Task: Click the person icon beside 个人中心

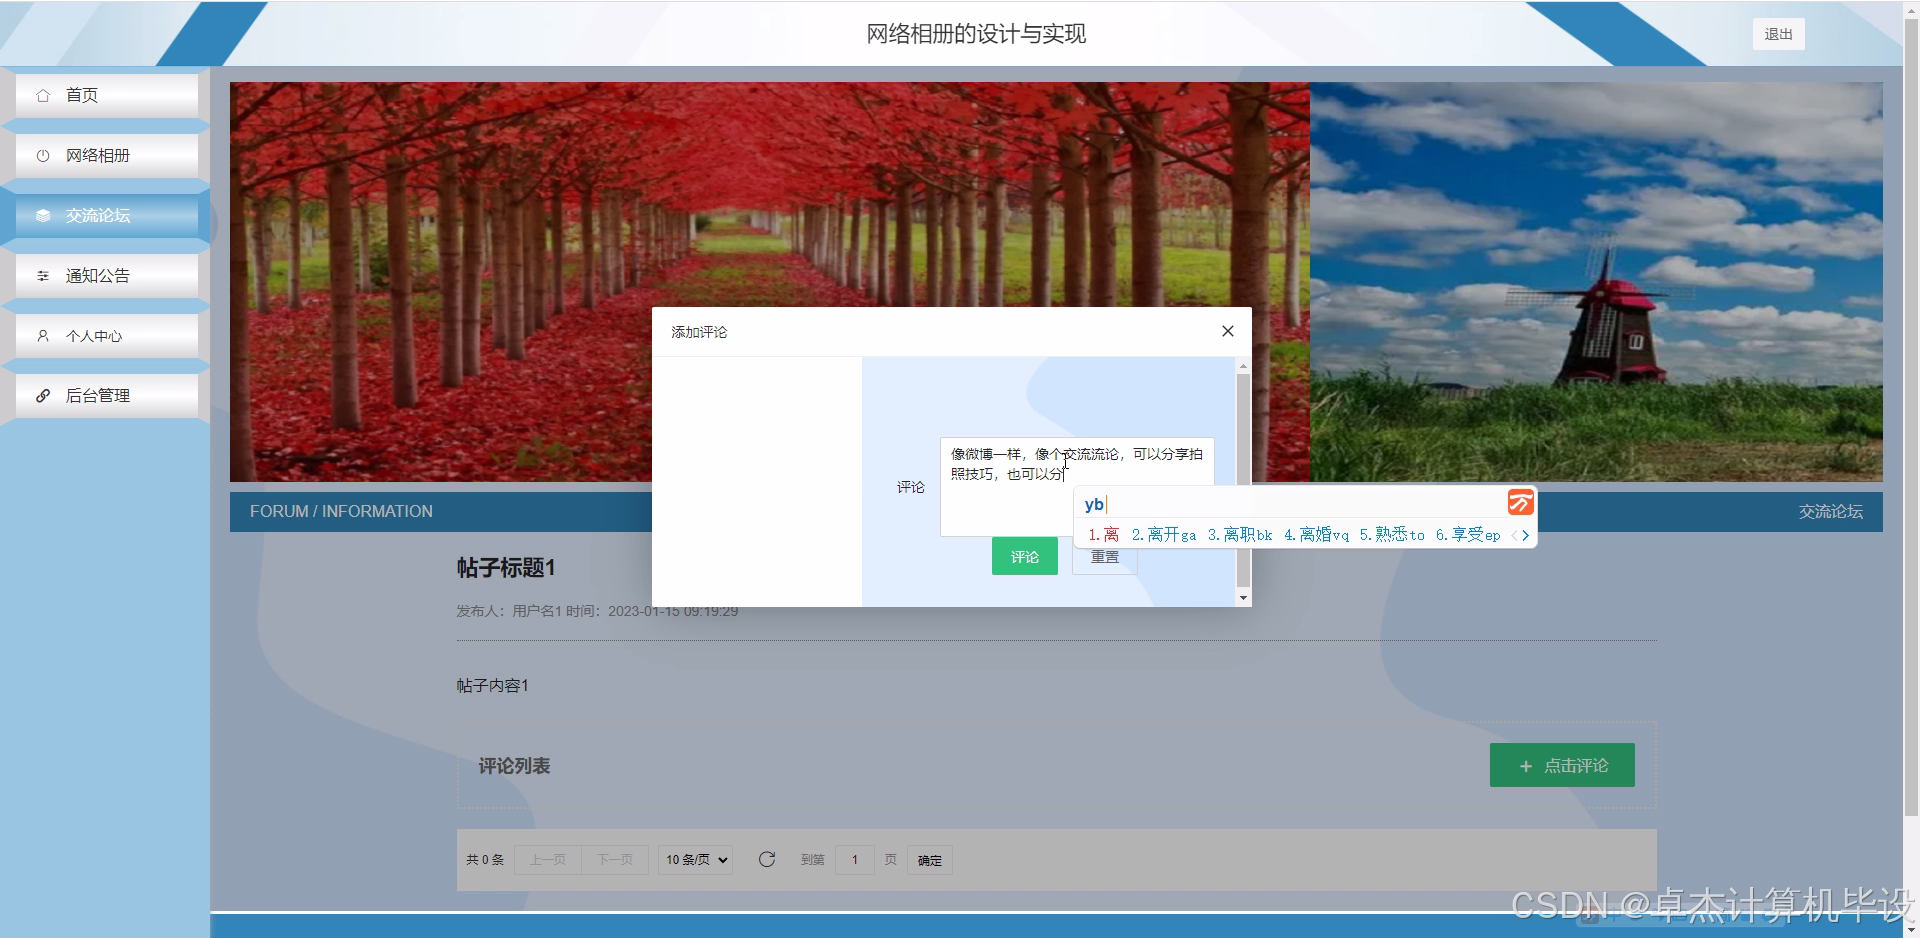Action: click(x=43, y=336)
